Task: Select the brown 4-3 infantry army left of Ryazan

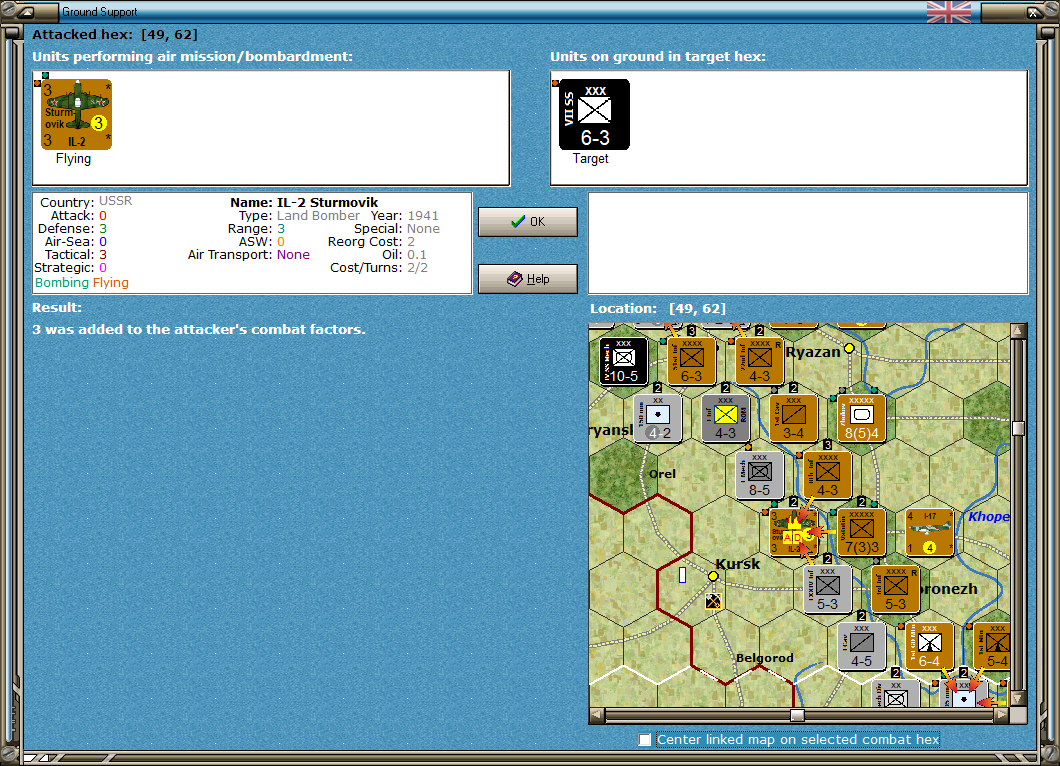Action: tap(759, 361)
